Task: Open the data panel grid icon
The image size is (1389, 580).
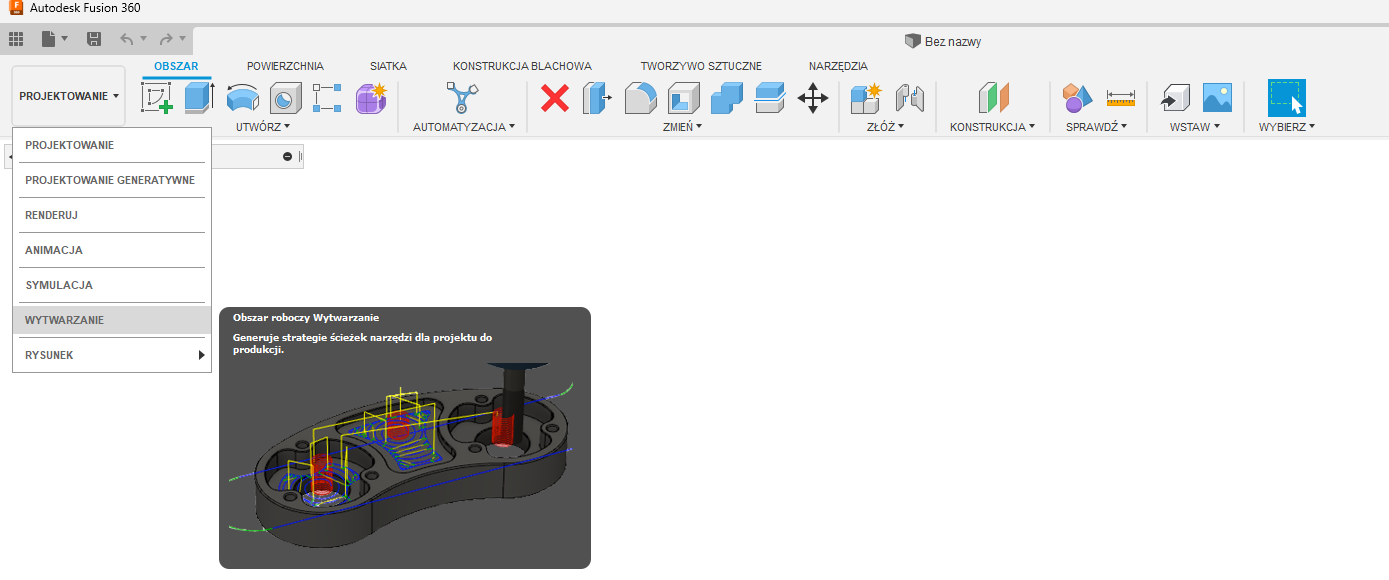Action: point(16,40)
